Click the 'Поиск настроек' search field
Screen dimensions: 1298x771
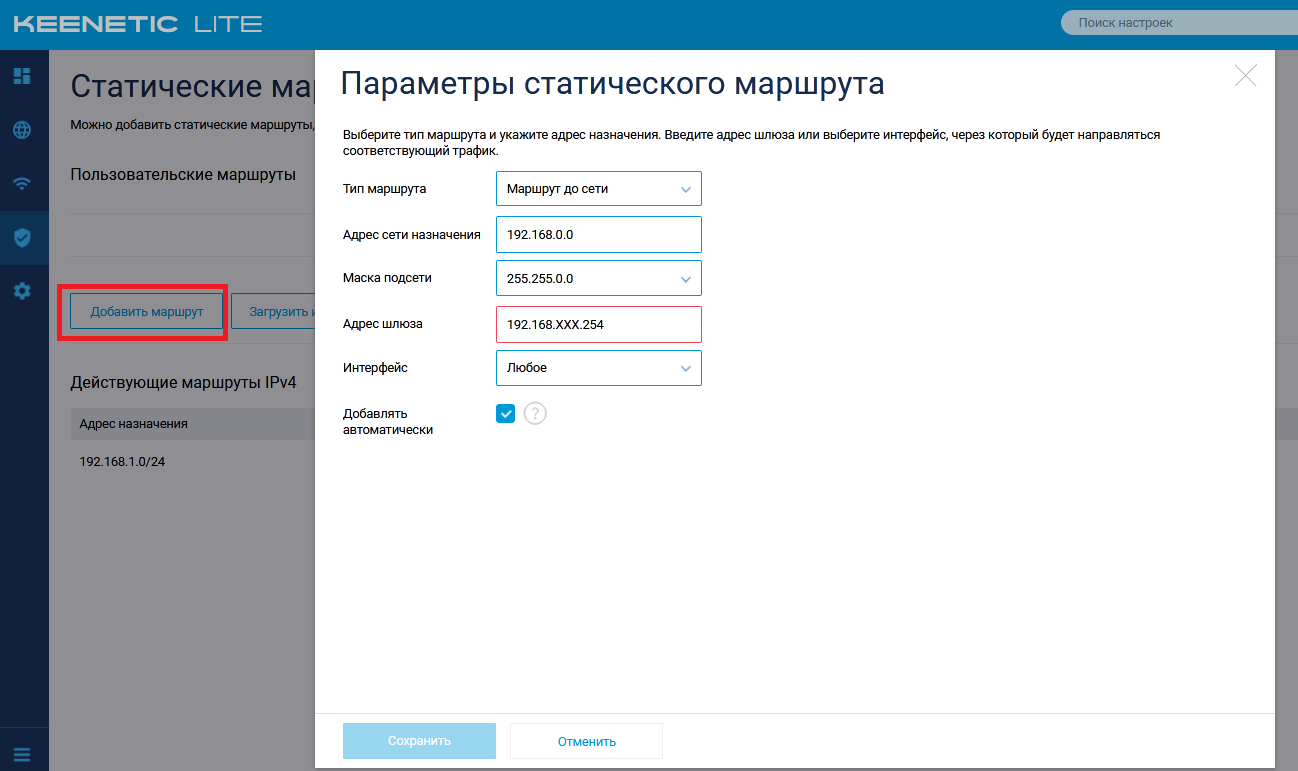pyautogui.click(x=1179, y=22)
